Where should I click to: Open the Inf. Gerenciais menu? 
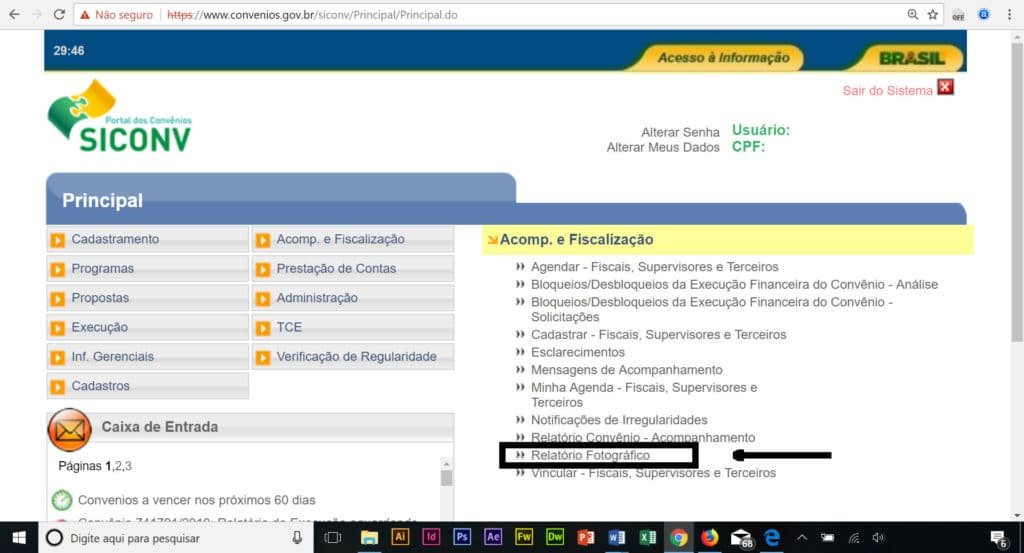148,356
